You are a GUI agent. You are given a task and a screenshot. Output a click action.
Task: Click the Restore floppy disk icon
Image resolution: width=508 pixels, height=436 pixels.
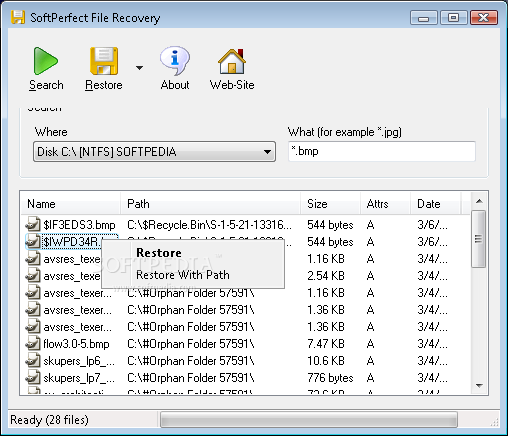pyautogui.click(x=104, y=61)
